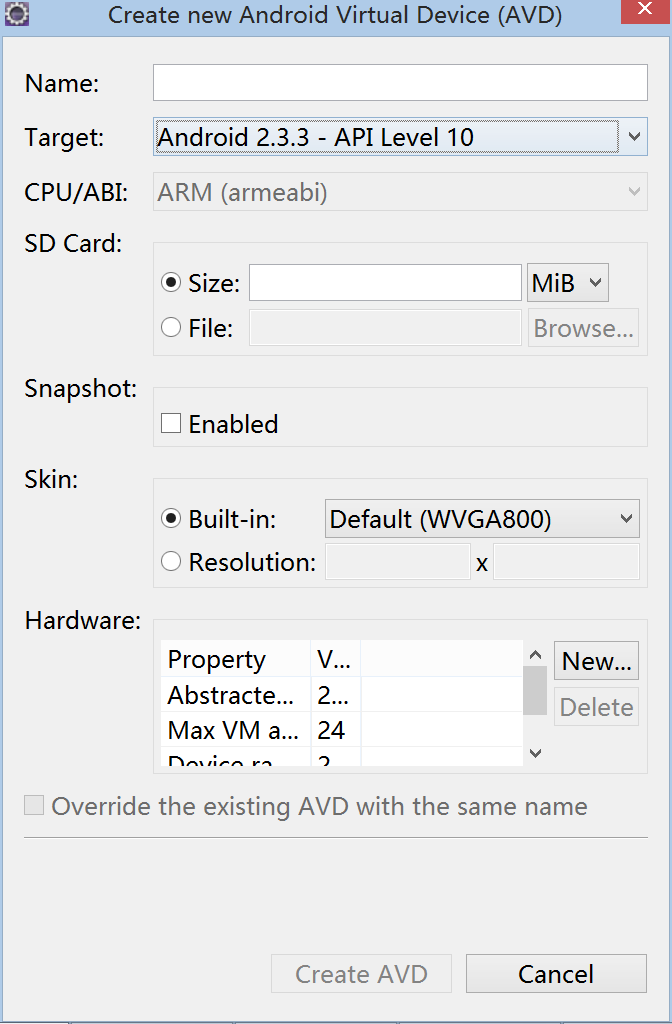The image size is (672, 1024).
Task: Select the SD Card File radio button
Action: click(x=171, y=327)
